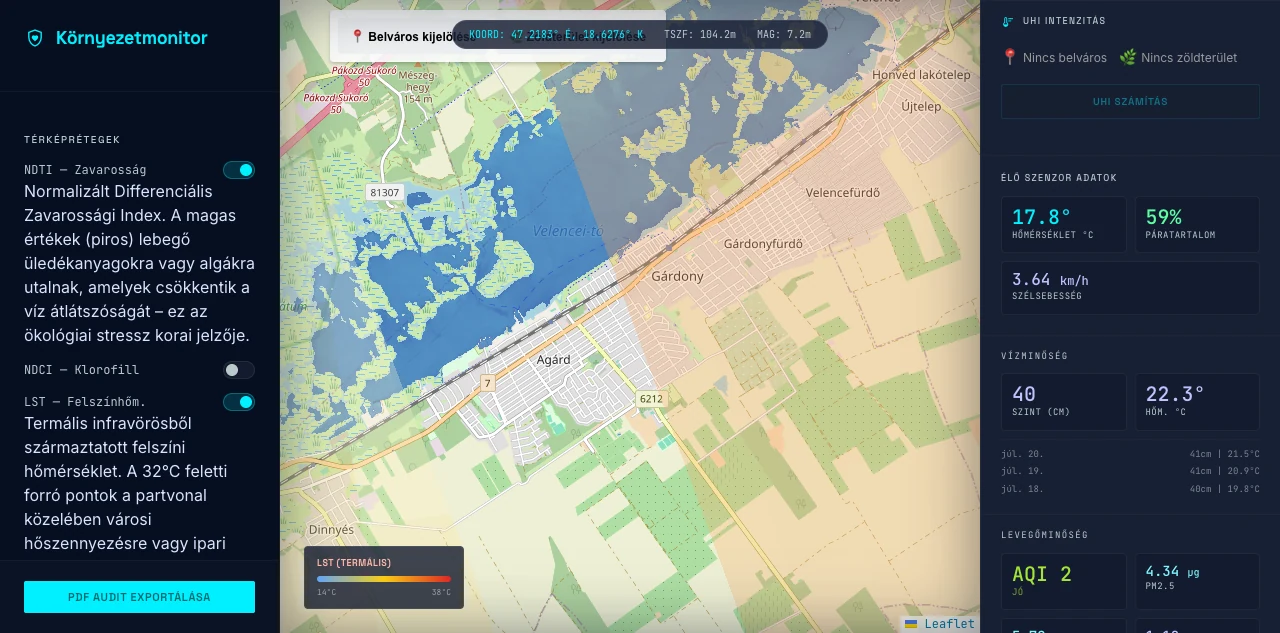Click the Környezetmonitor shield logo icon

[35, 38]
